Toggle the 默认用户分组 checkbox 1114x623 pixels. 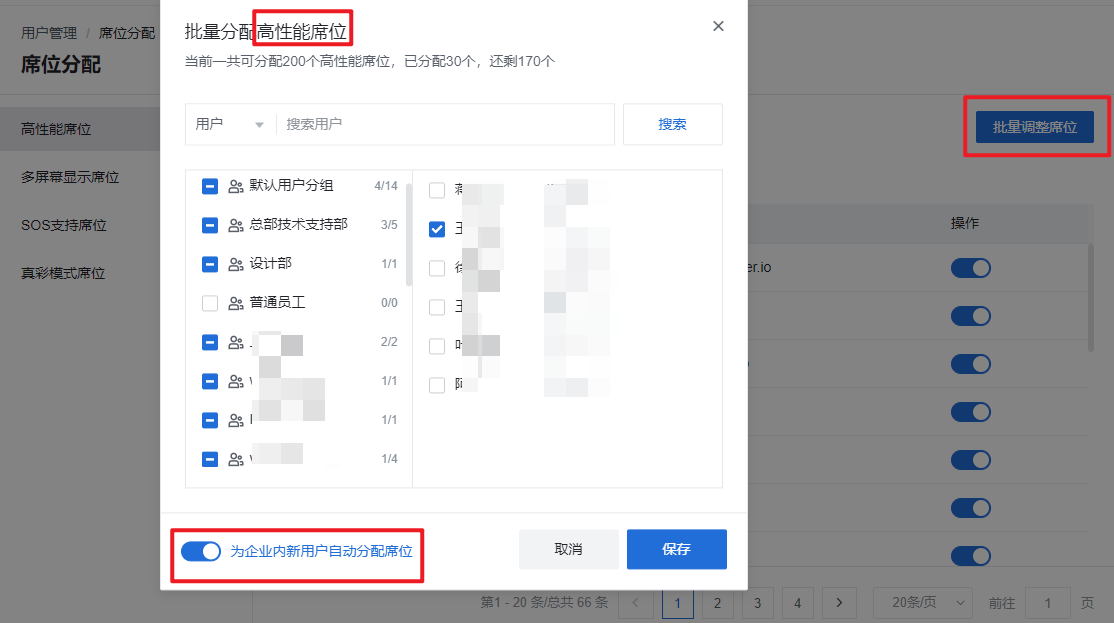point(210,186)
